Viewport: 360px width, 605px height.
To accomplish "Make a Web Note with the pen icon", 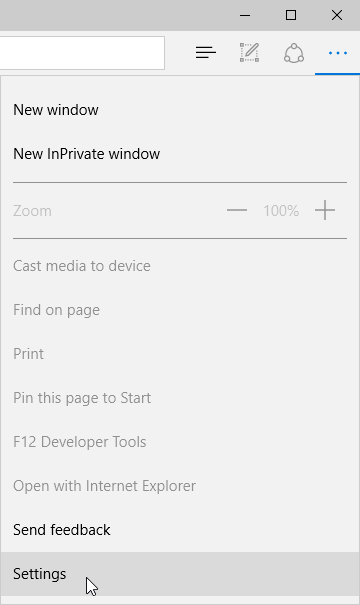I will click(249, 52).
